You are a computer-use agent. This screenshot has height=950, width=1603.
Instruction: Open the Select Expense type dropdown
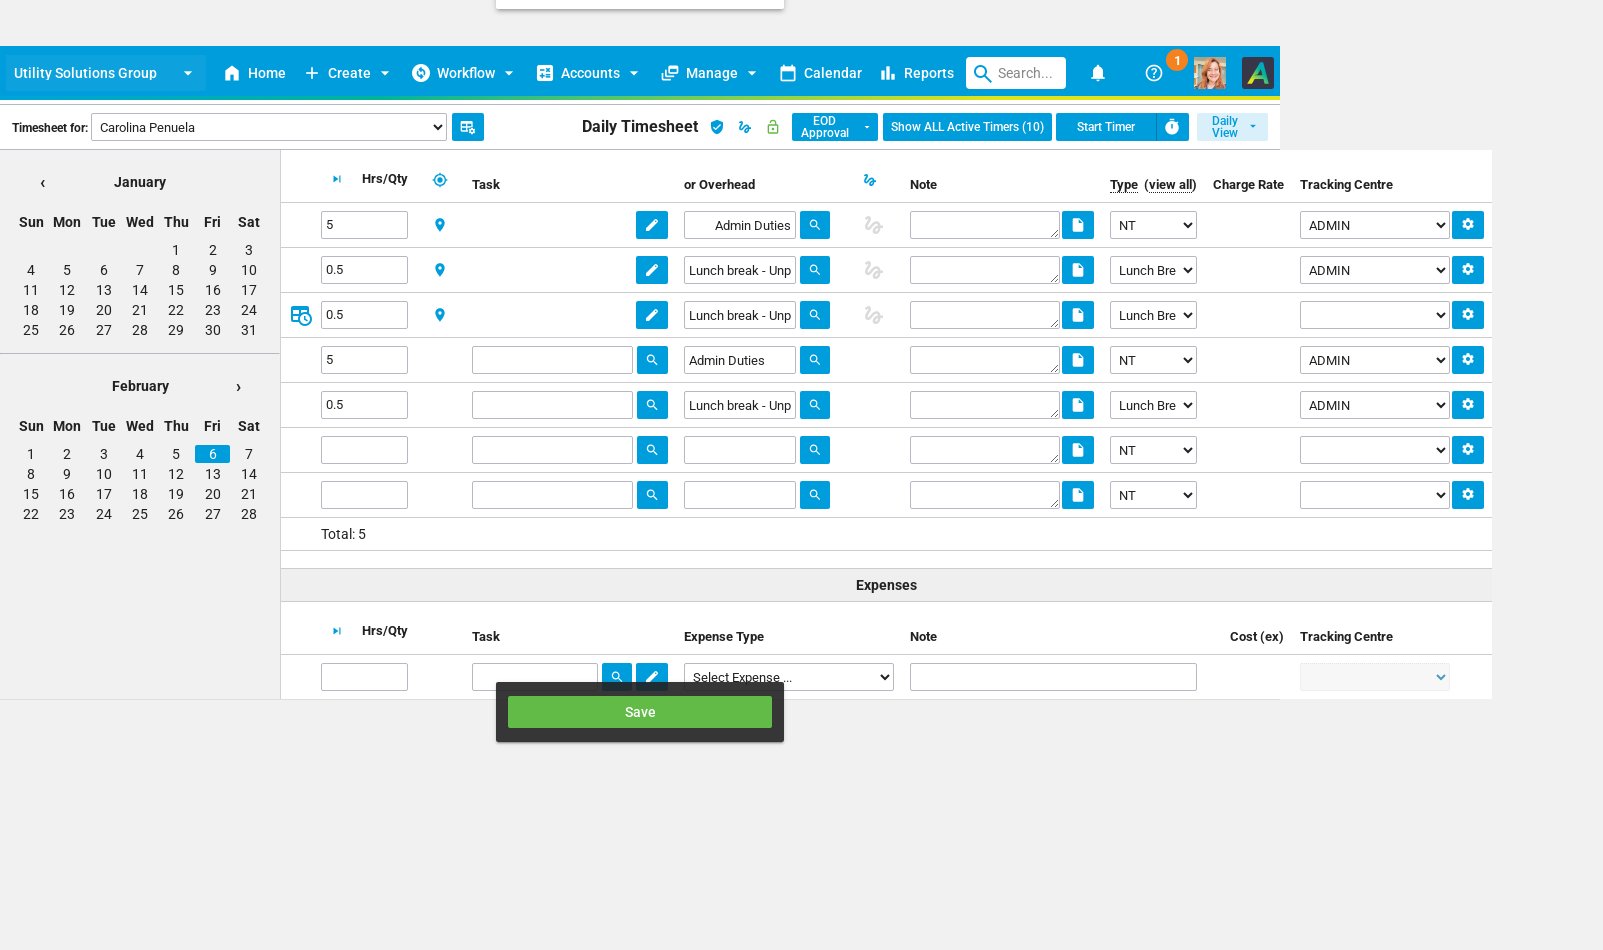point(788,677)
